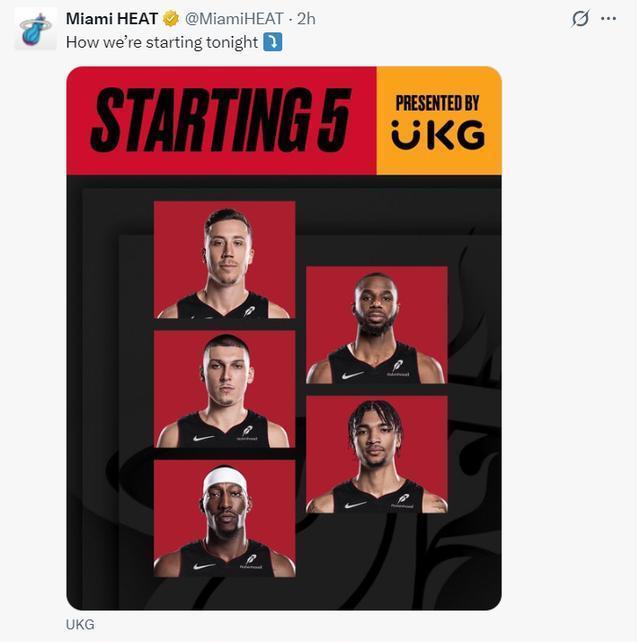Click the PRESENTED BY text
This screenshot has height=642, width=640.
437,103
